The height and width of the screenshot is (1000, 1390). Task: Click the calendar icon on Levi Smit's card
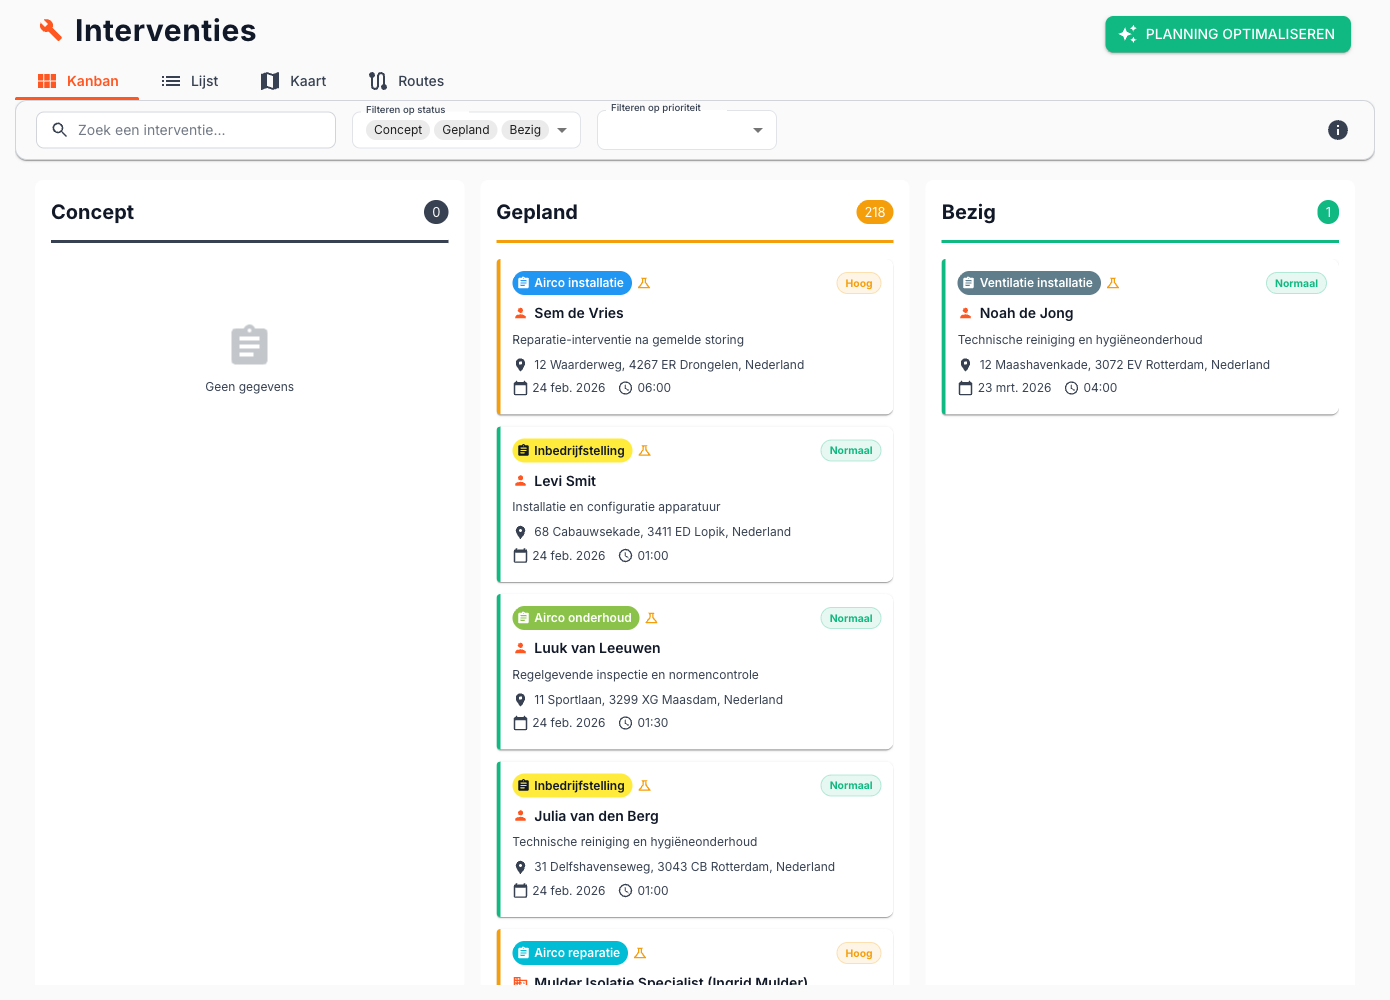tap(521, 555)
